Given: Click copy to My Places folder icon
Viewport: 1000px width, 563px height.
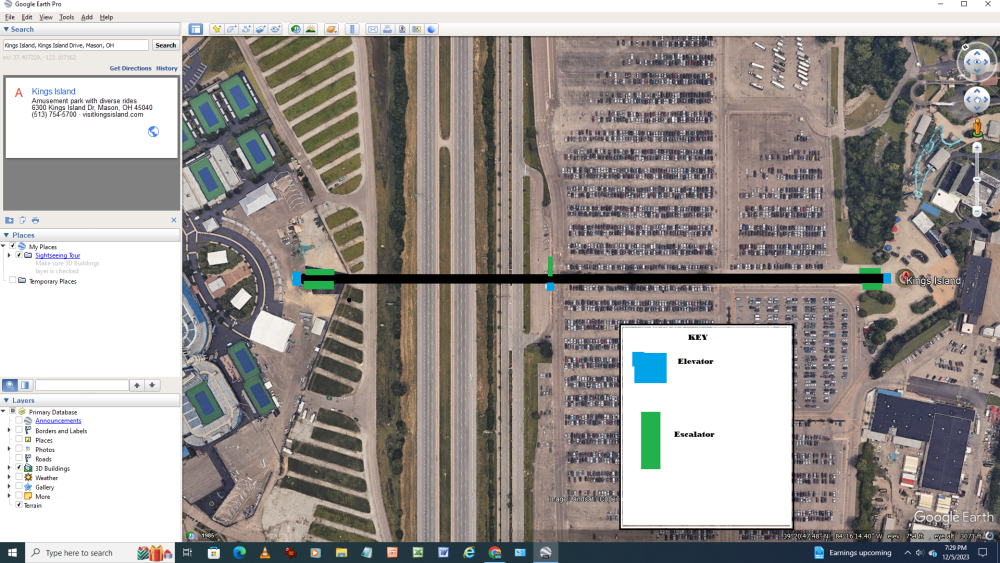Looking at the screenshot, I should pyautogui.click(x=10, y=220).
